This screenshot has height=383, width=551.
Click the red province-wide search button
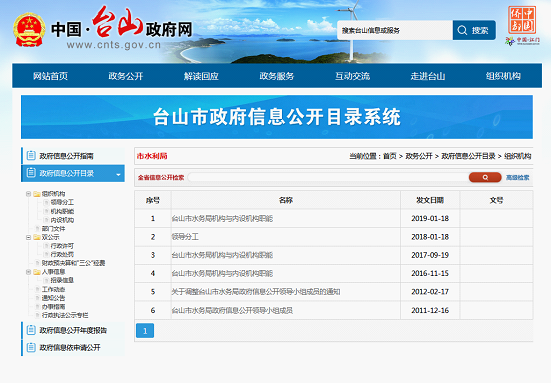coord(485,177)
